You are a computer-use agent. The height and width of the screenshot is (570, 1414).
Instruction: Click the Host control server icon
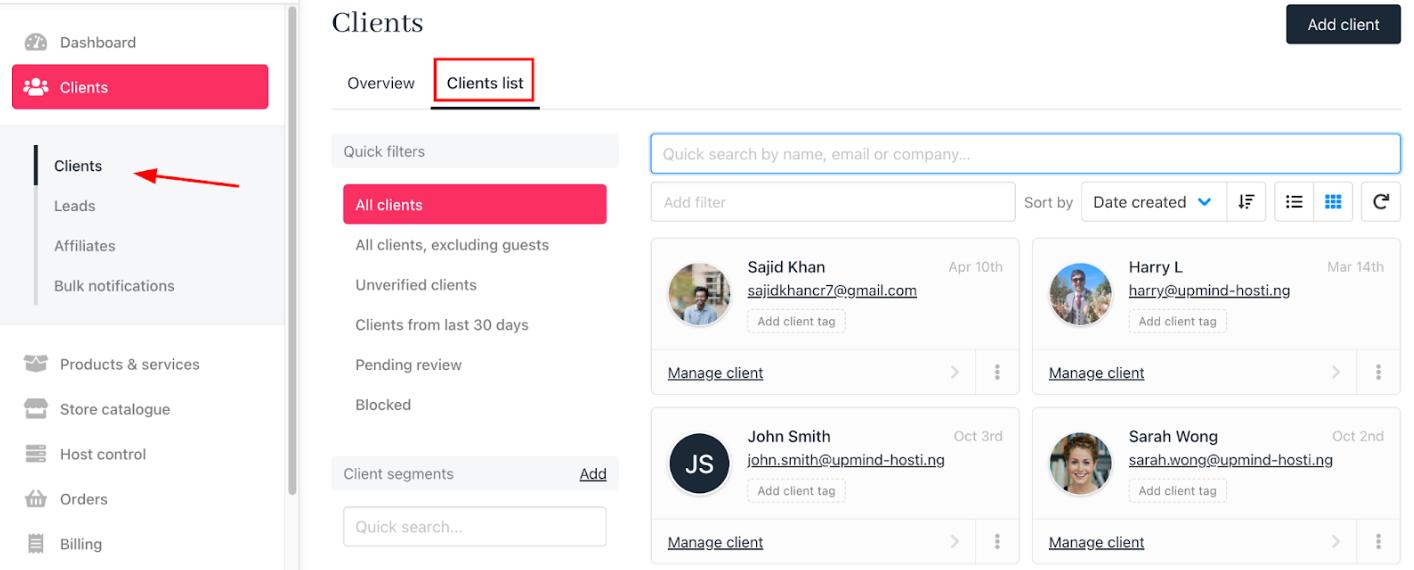pyautogui.click(x=36, y=454)
